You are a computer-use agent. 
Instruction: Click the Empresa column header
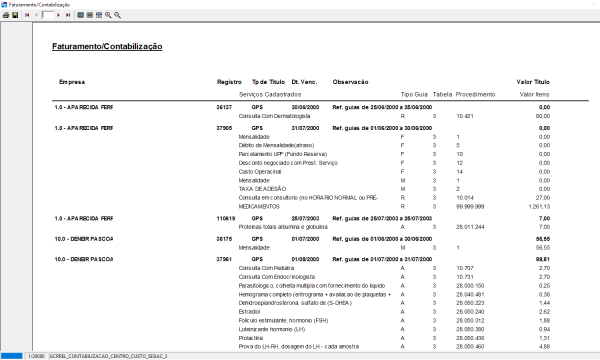72,82
